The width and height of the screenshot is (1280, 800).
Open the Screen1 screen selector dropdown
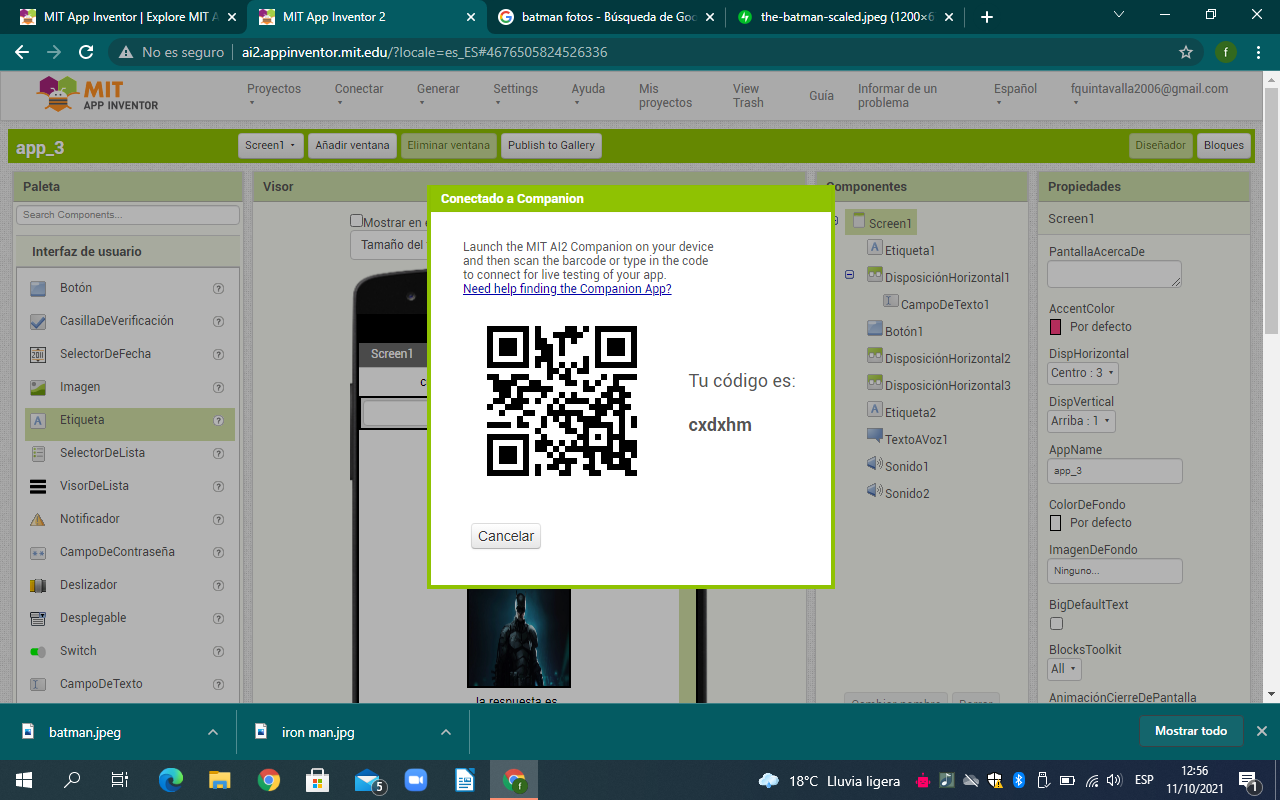pyautogui.click(x=271, y=145)
